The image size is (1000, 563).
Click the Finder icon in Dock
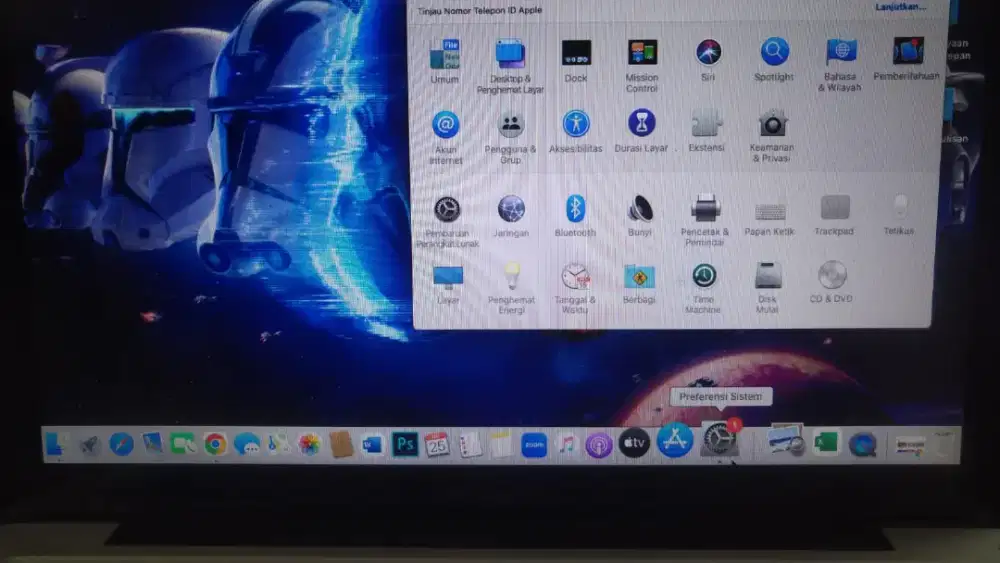pos(56,444)
